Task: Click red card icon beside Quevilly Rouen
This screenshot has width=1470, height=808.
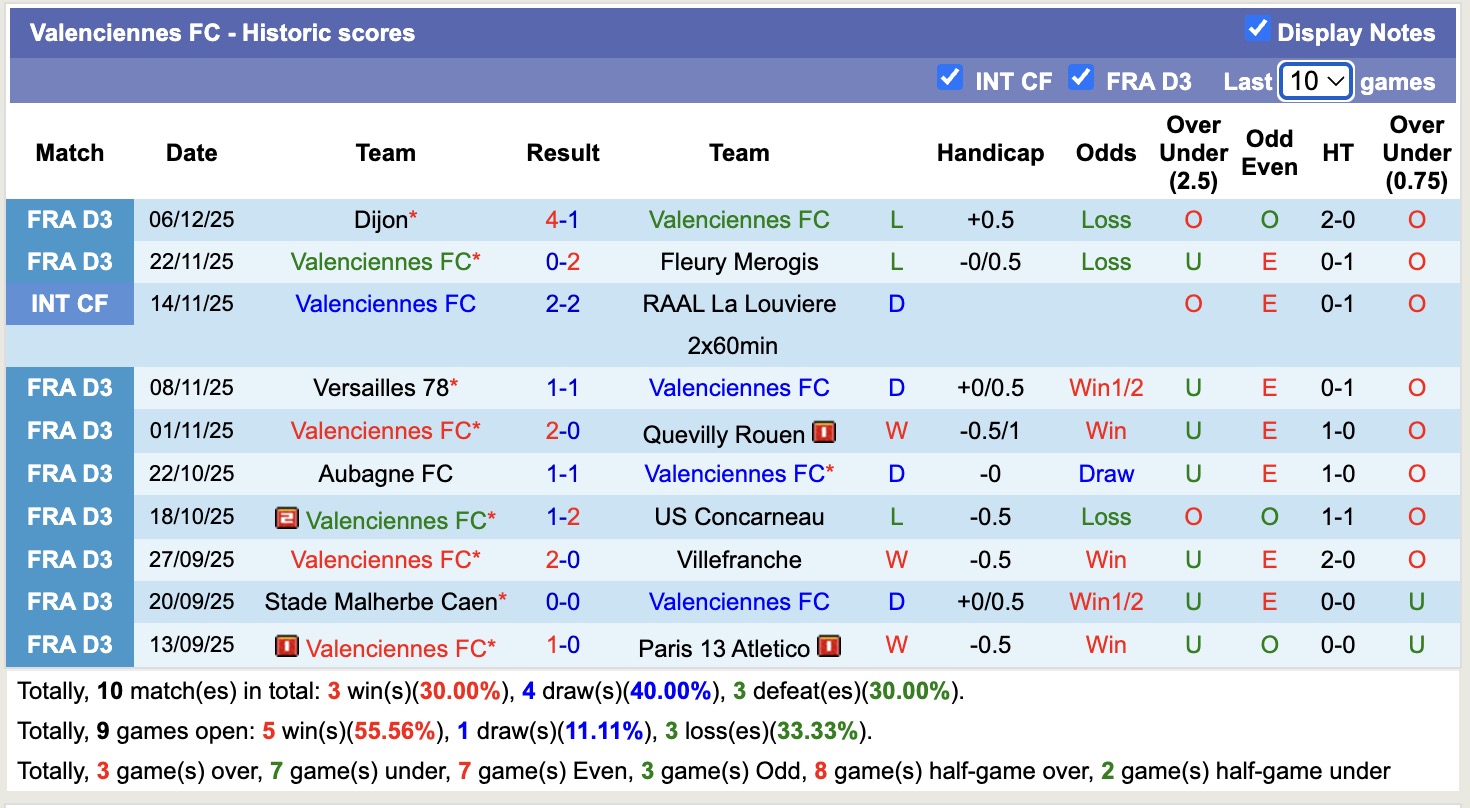Action: tap(825, 432)
